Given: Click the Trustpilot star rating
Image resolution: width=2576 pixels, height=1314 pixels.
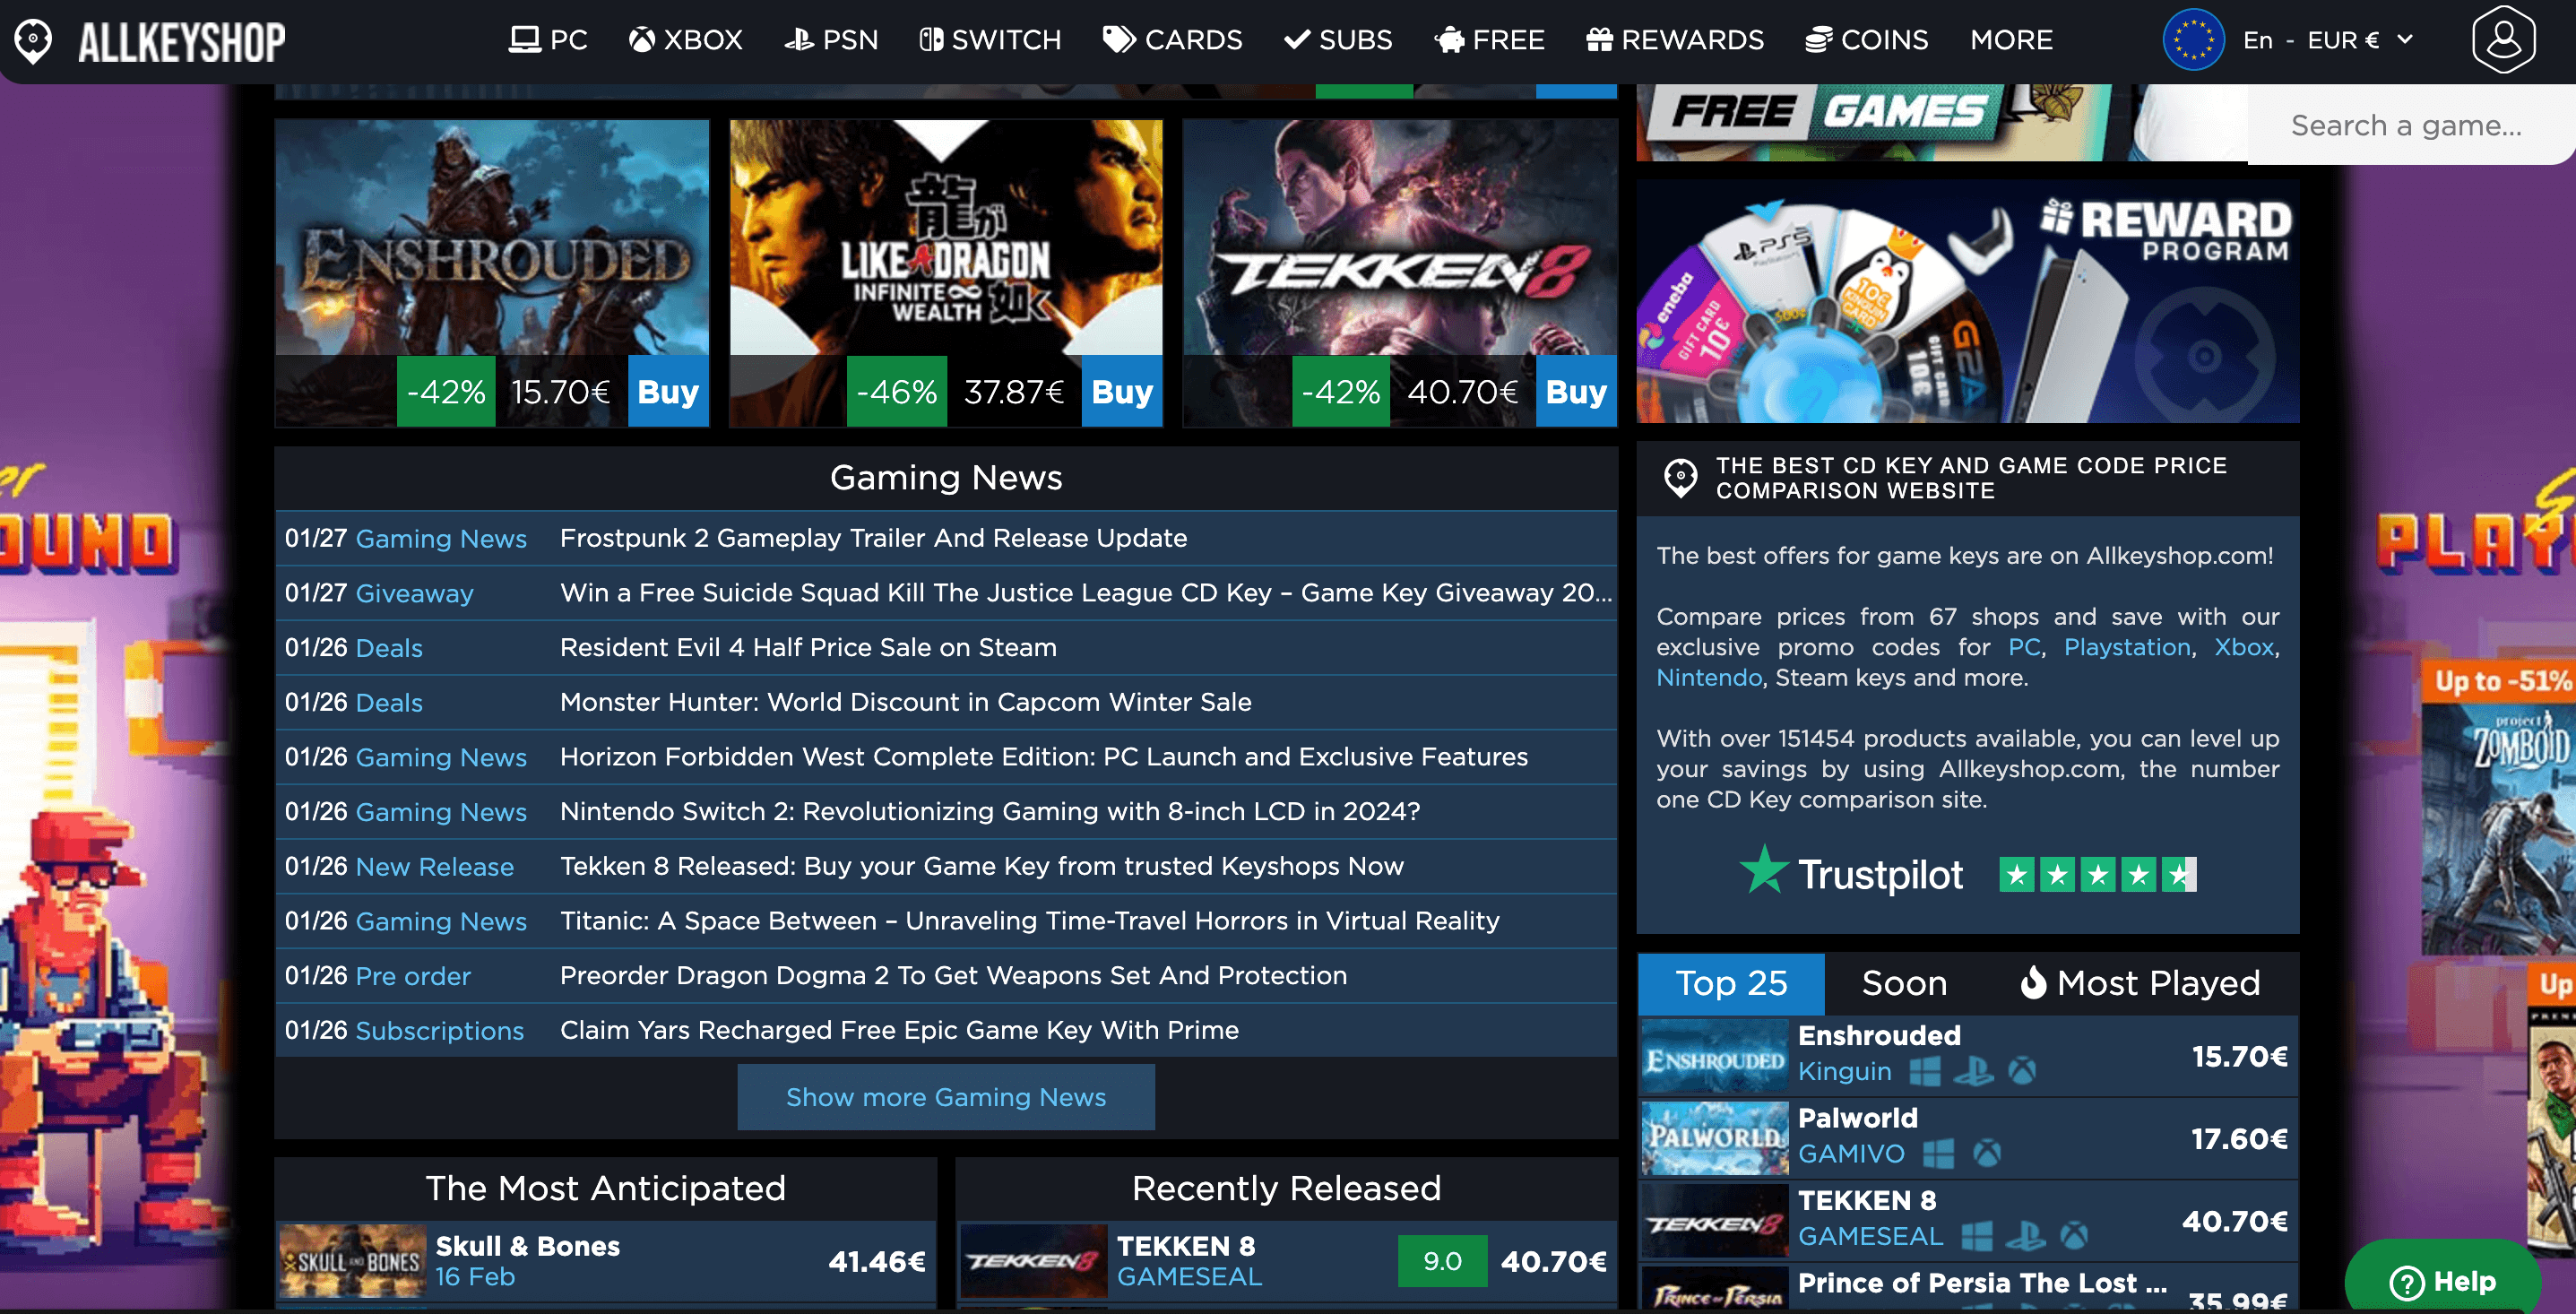Looking at the screenshot, I should tap(2097, 875).
